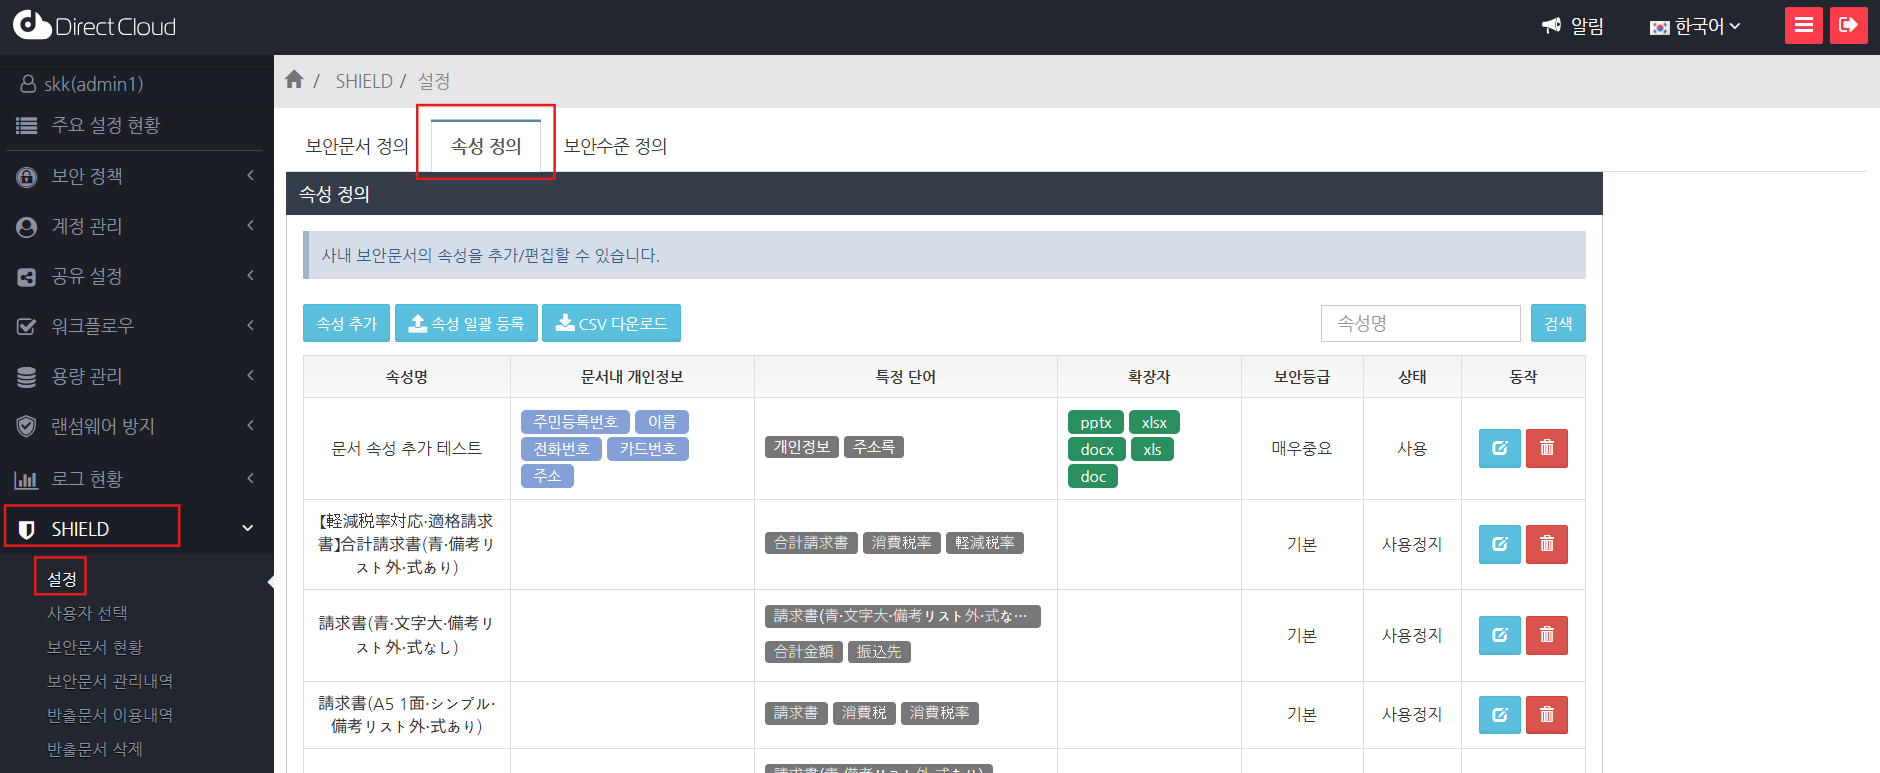This screenshot has width=1880, height=773.
Task: Click the 로그 현황 chart icon
Action: click(x=27, y=480)
